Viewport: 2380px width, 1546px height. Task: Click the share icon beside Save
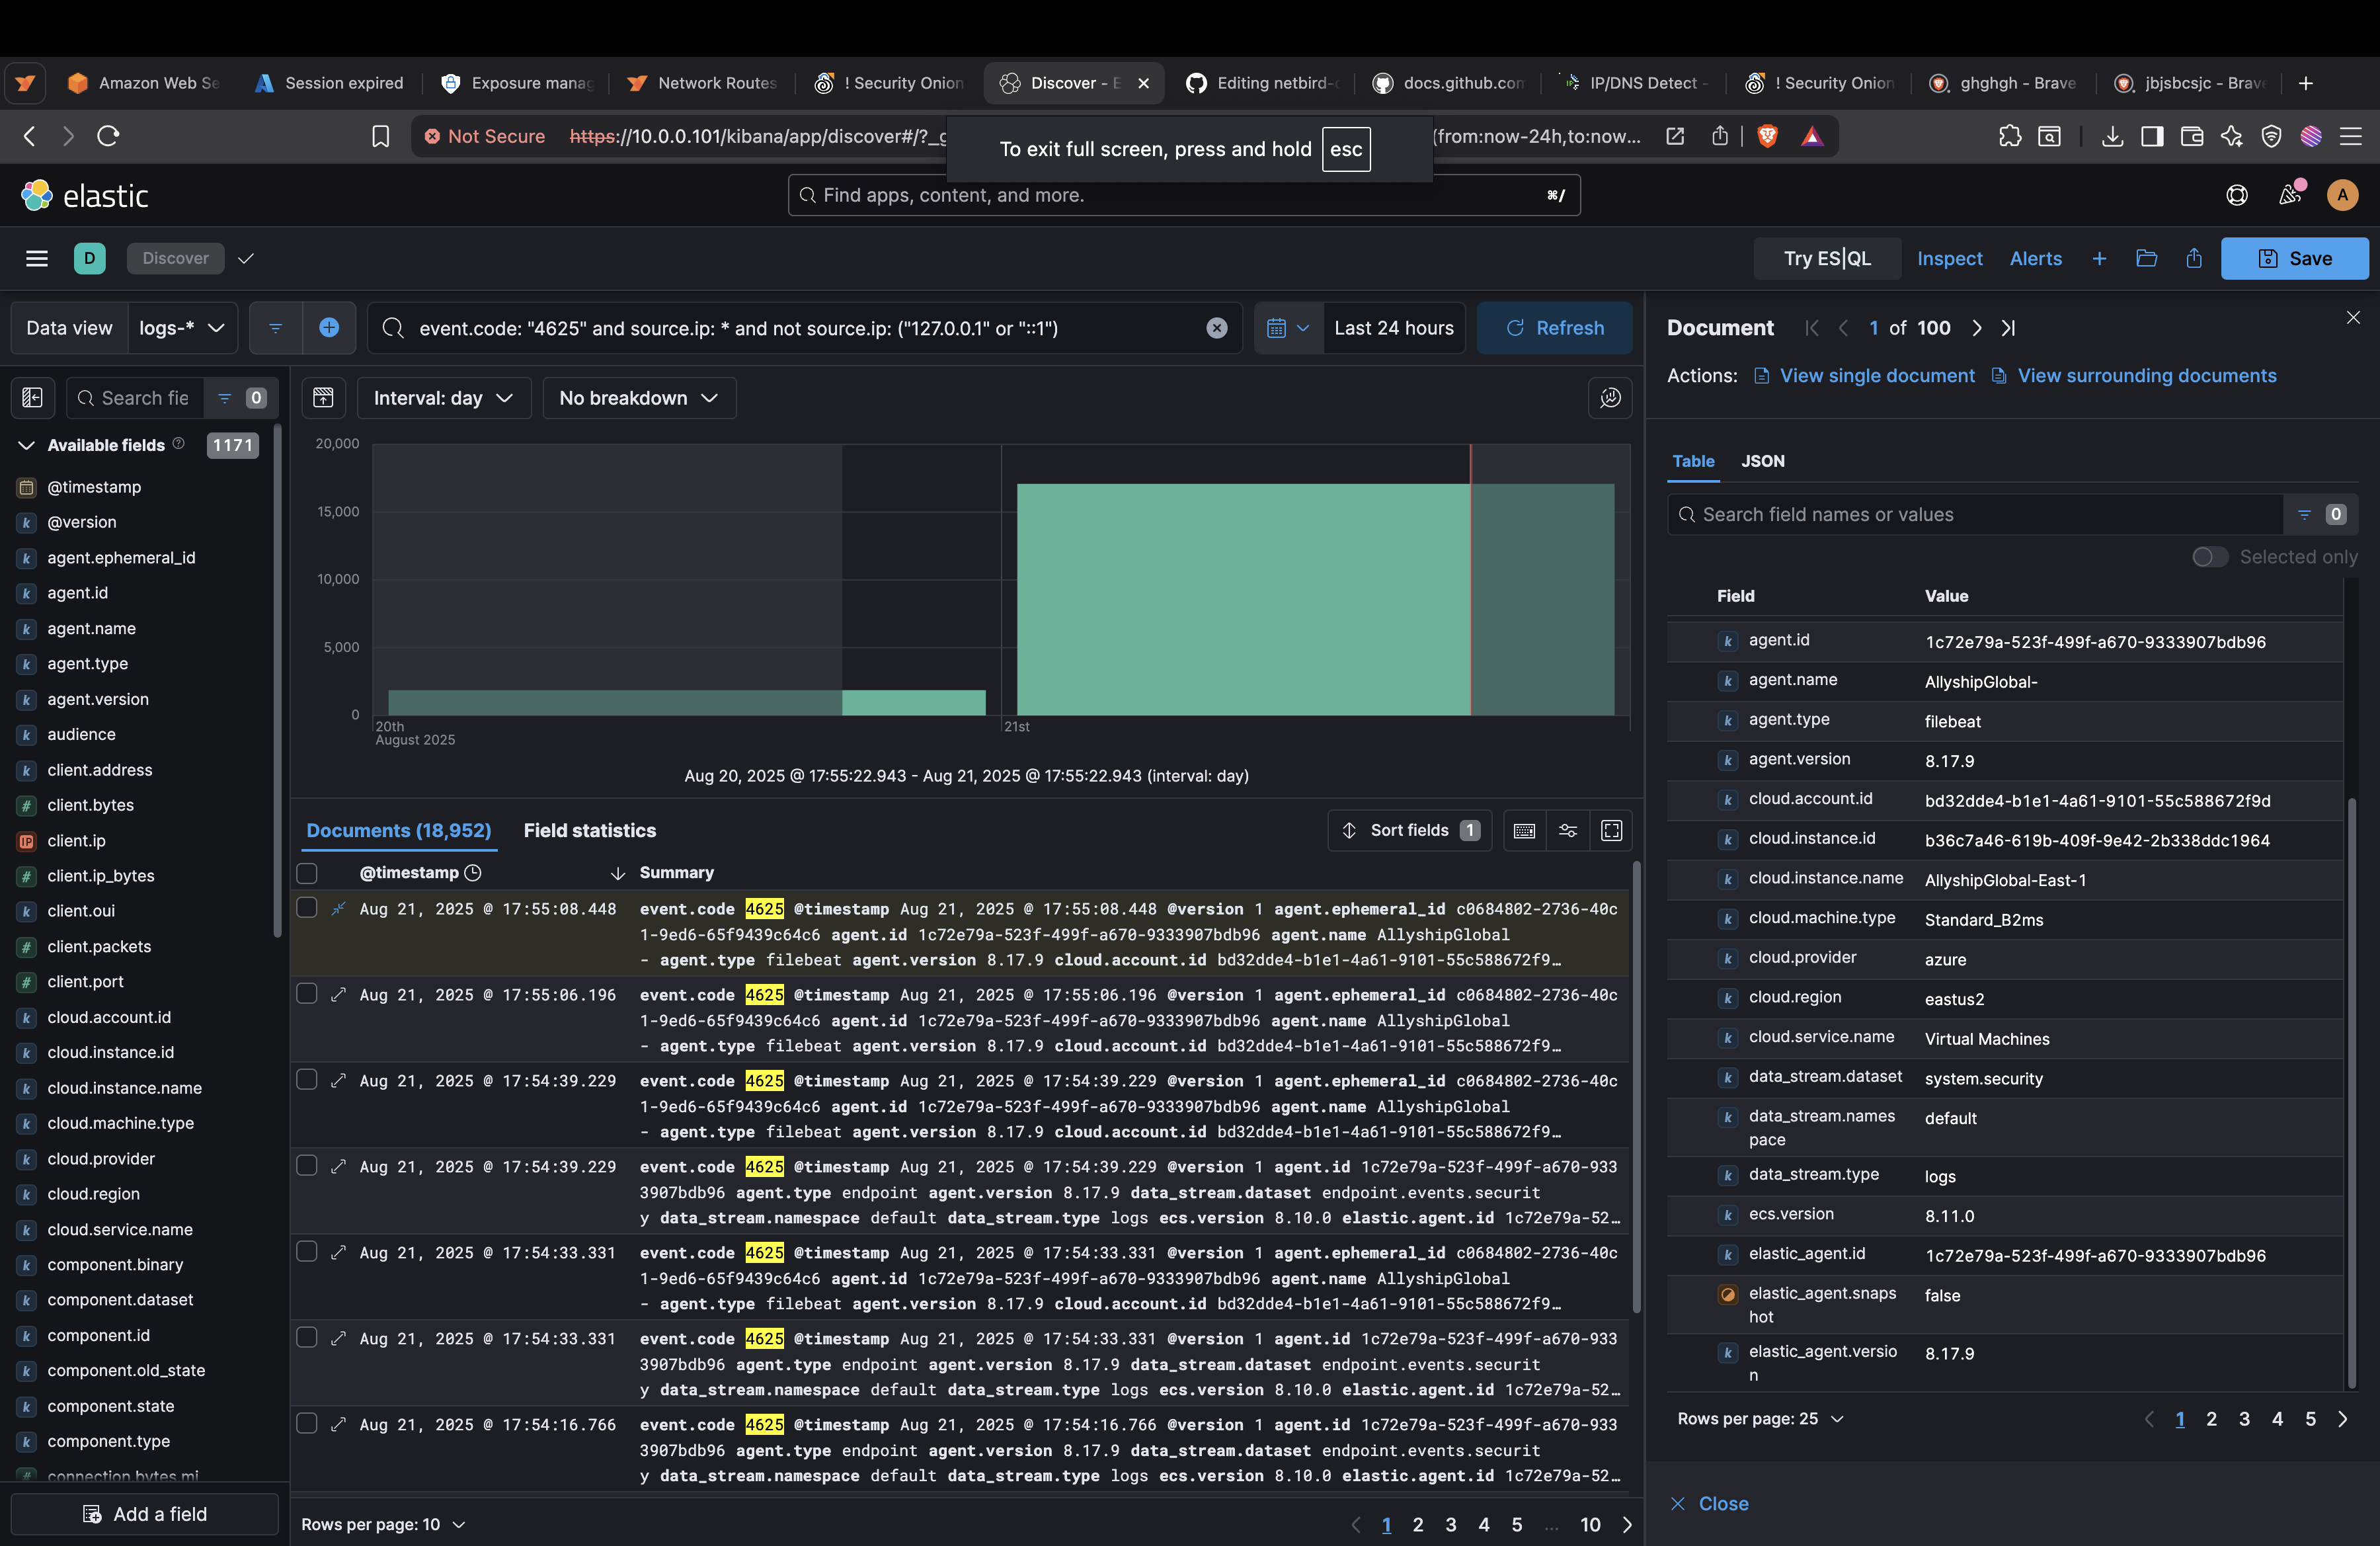point(2194,259)
